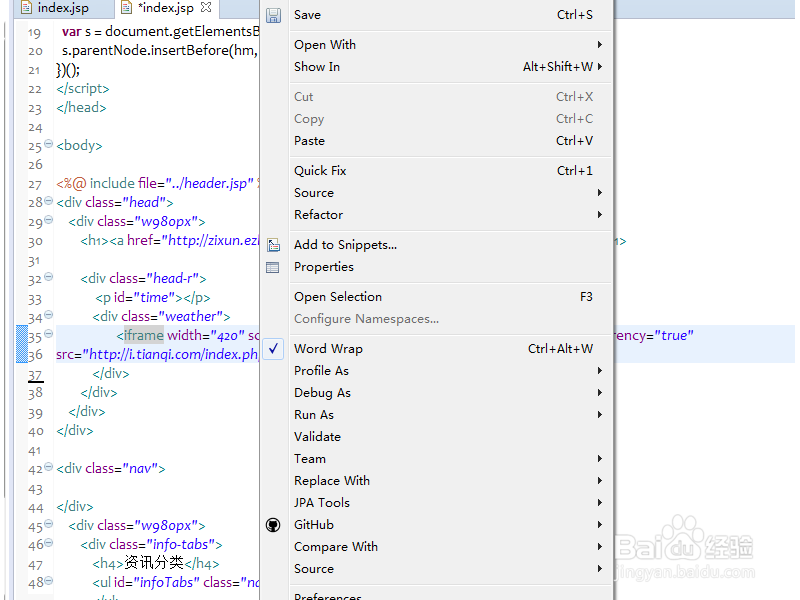Expand the Team submenu arrow
Screen dimensions: 800x600
[600, 459]
